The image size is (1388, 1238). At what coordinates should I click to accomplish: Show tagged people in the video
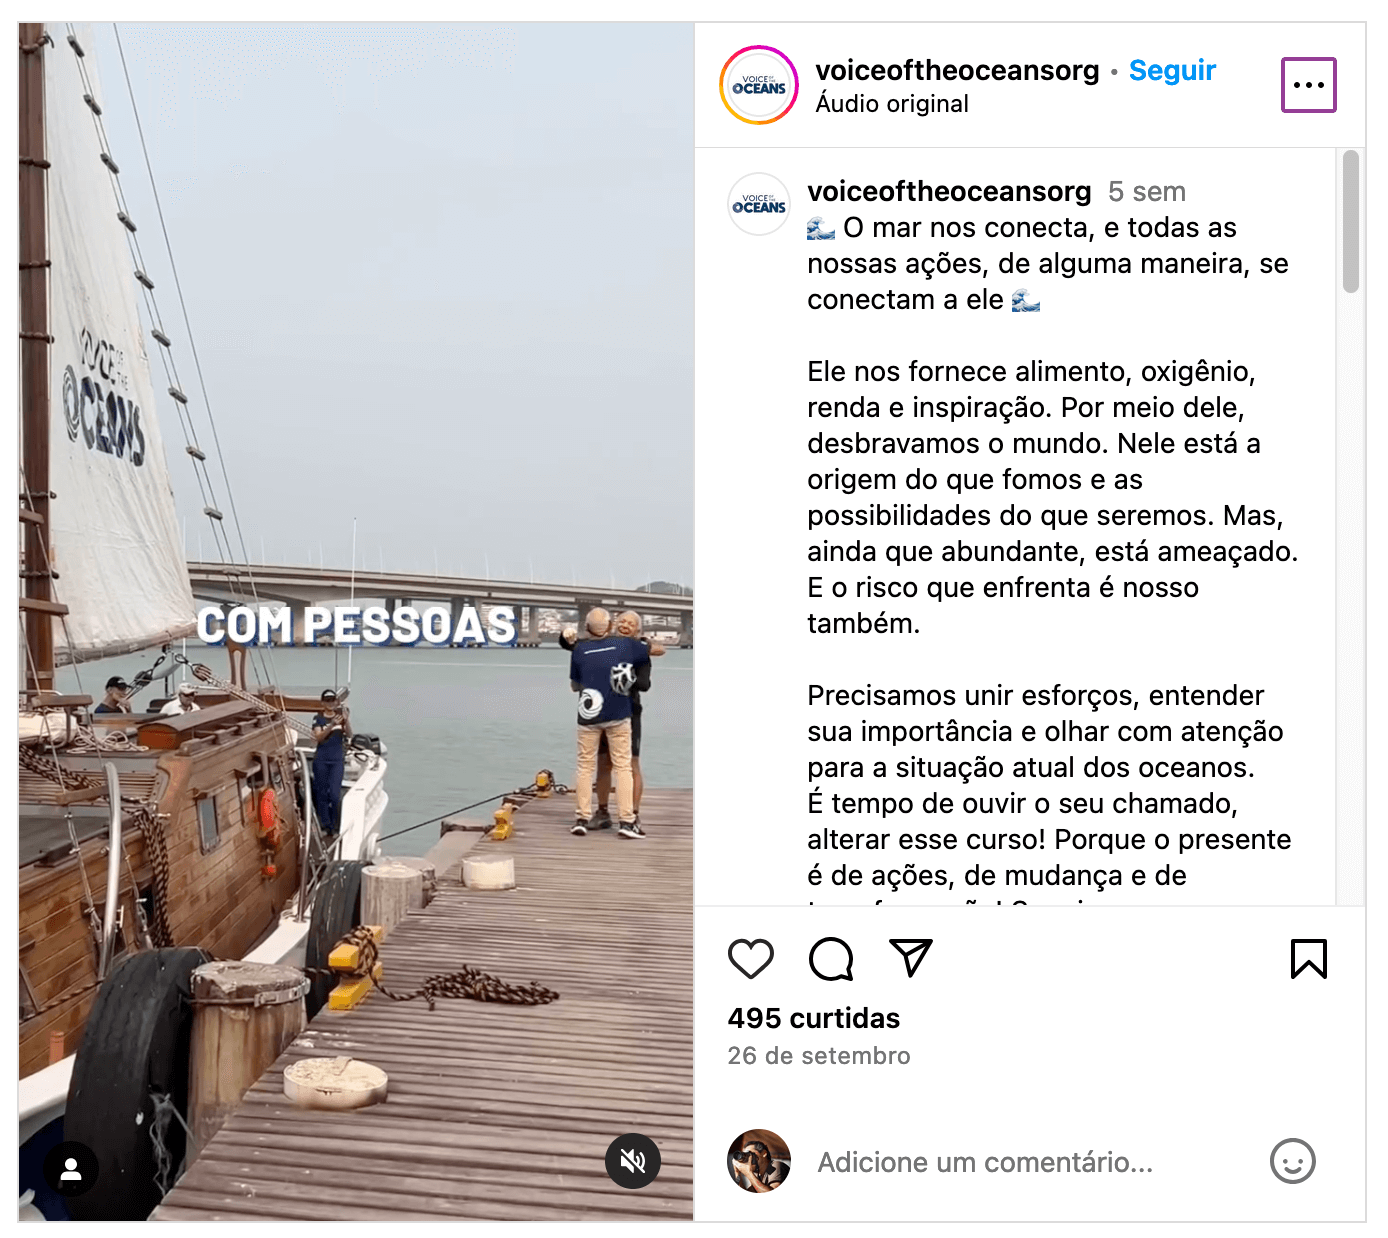[71, 1169]
